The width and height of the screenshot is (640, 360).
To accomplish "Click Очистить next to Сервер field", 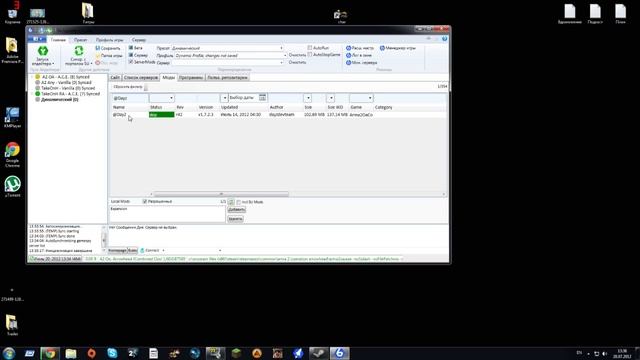I will point(297,62).
